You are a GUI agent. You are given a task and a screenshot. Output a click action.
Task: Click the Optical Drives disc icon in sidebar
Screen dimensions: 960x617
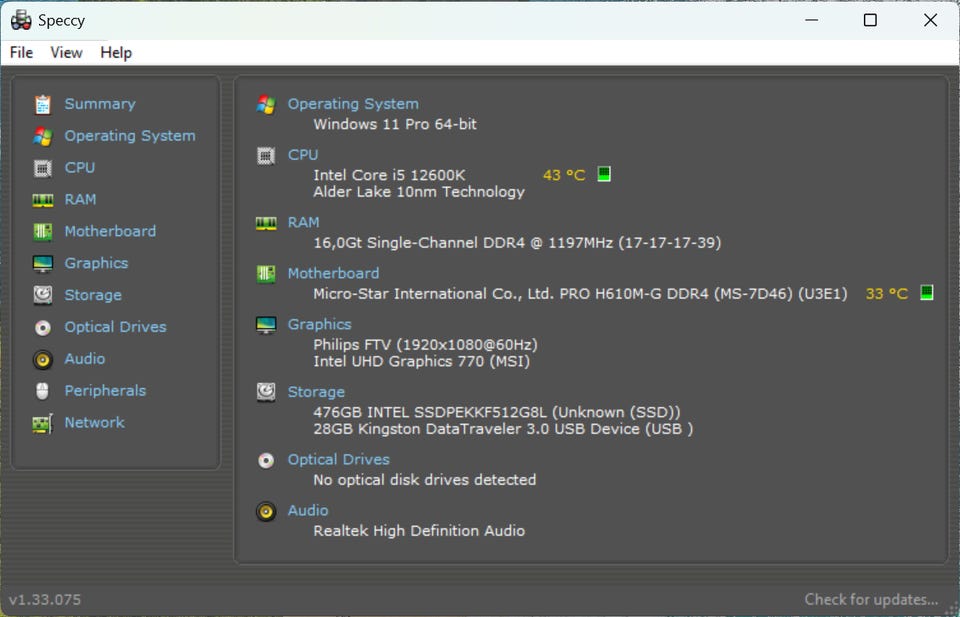click(42, 327)
